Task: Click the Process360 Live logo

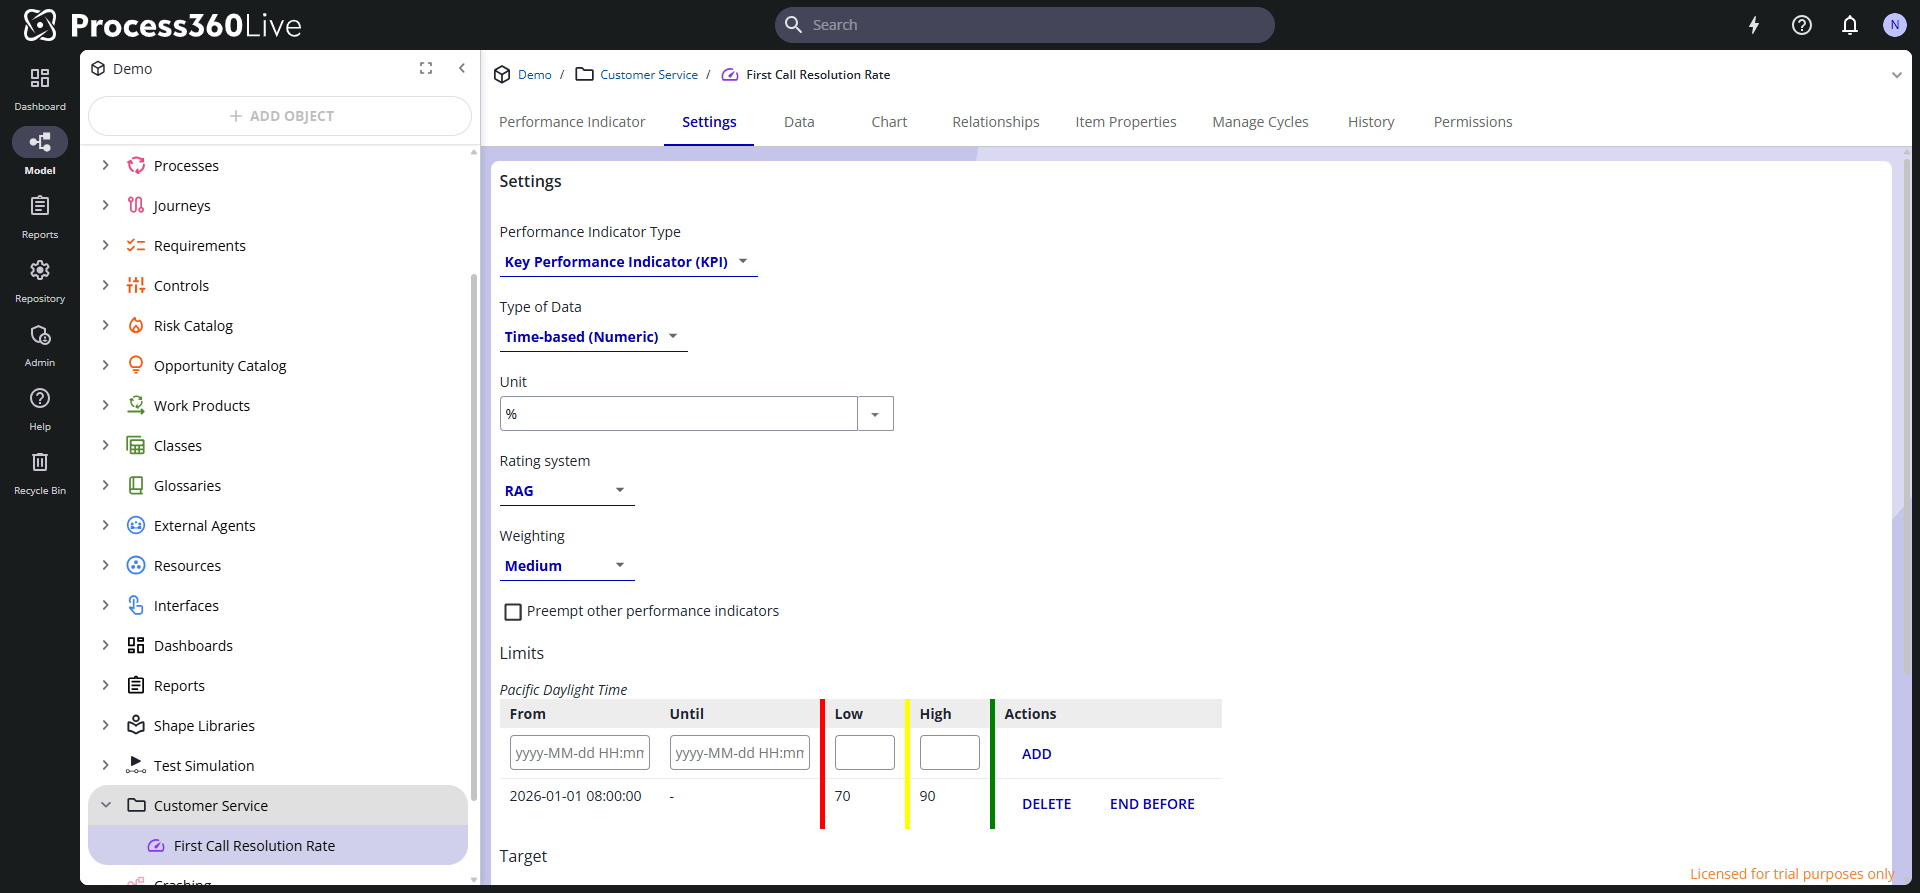Action: click(x=162, y=25)
